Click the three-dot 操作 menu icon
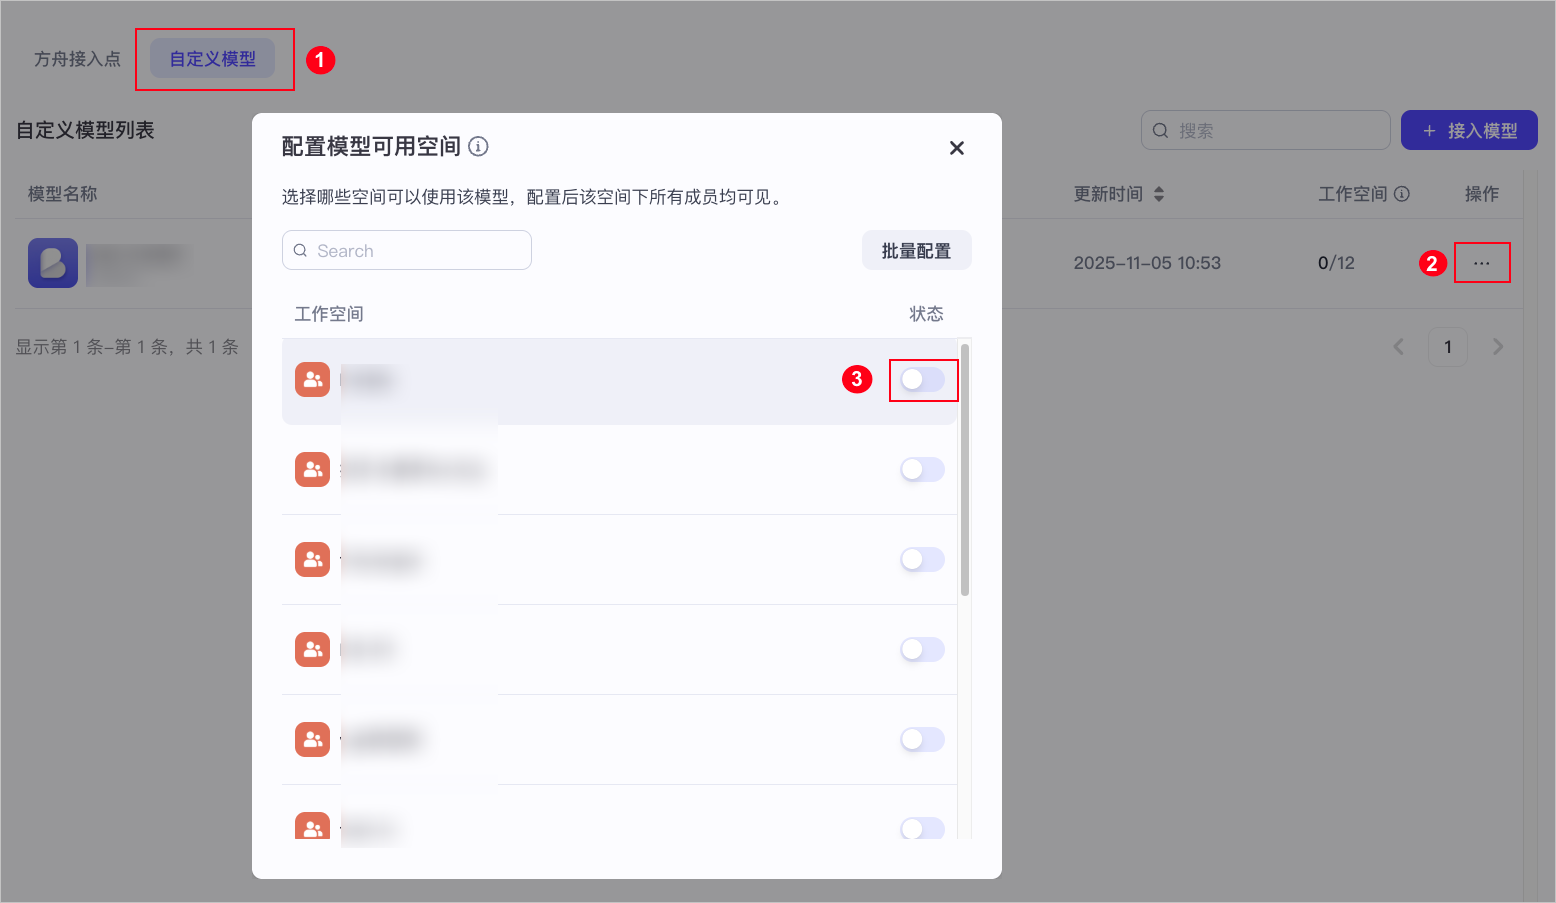 pos(1482,263)
